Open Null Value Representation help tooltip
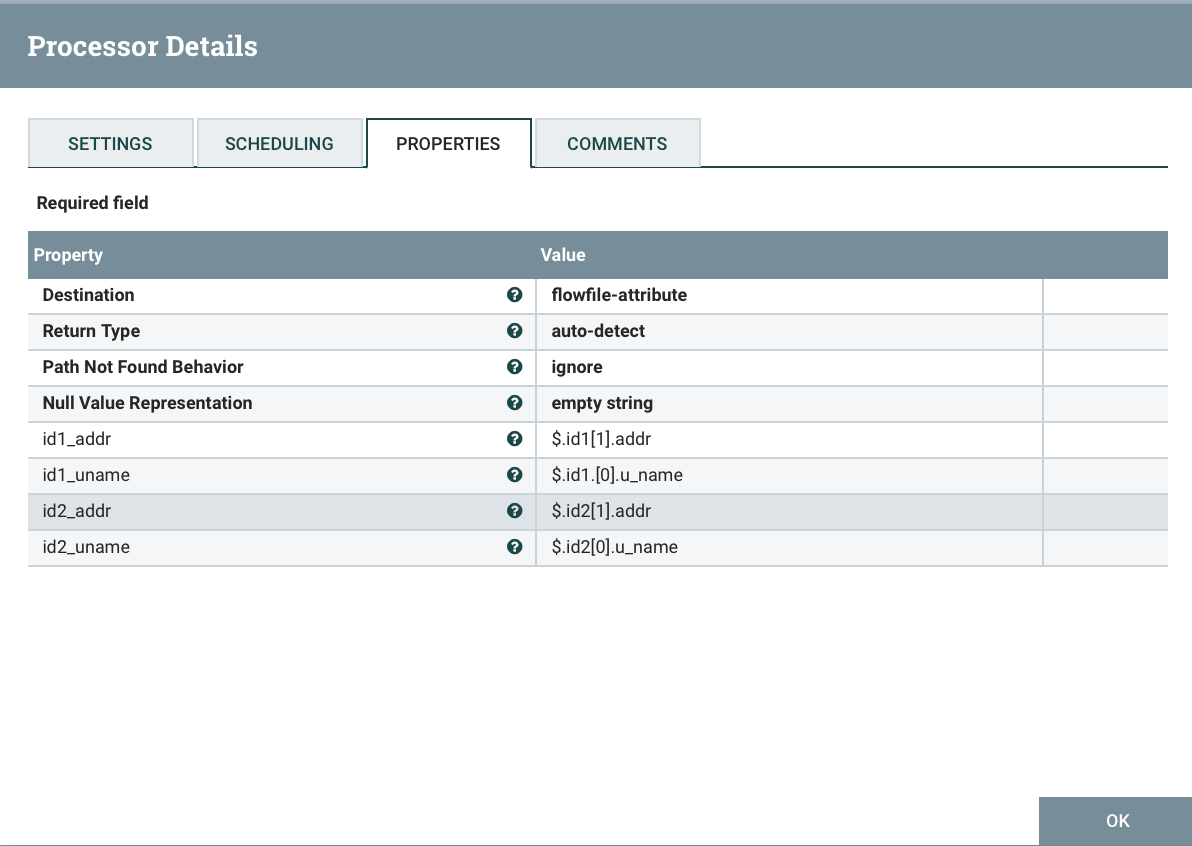Image resolution: width=1192 pixels, height=846 pixels. click(514, 403)
